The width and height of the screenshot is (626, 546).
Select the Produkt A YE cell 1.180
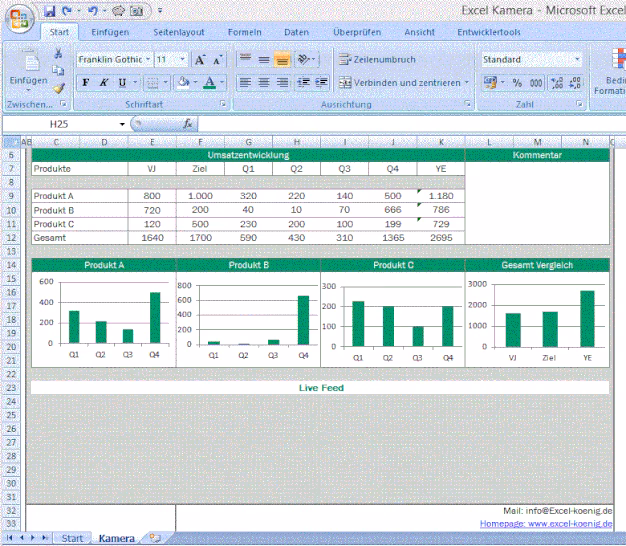(x=441, y=196)
